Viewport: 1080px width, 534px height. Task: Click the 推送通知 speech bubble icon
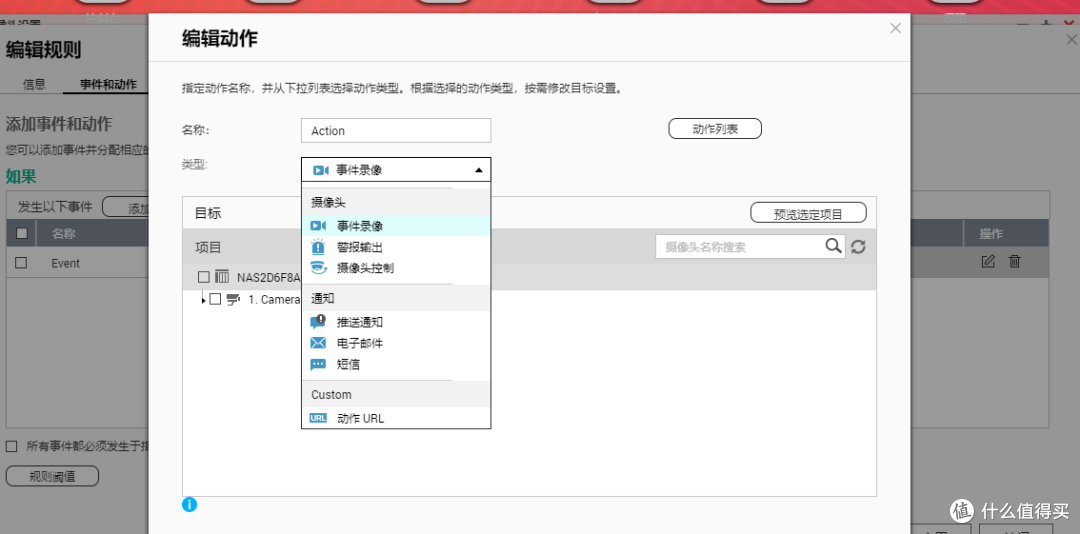[318, 322]
